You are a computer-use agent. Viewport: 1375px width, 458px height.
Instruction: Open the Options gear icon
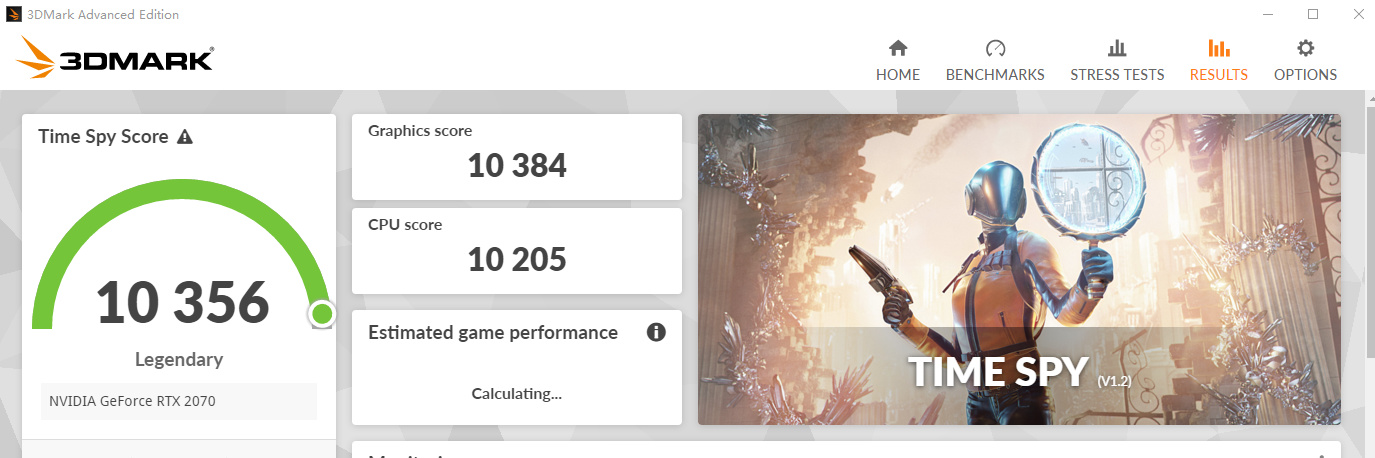pyautogui.click(x=1305, y=48)
